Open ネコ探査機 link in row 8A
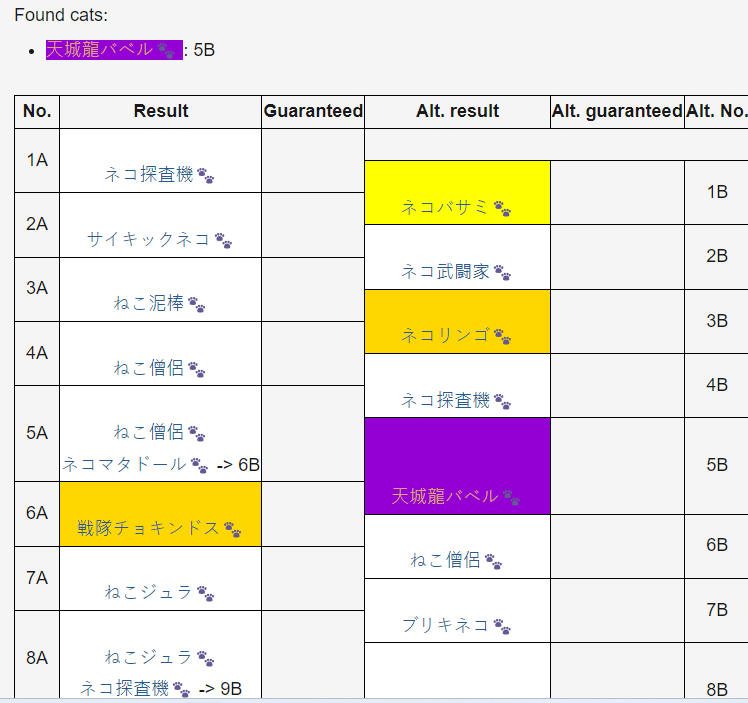The image size is (748, 703). point(125,689)
